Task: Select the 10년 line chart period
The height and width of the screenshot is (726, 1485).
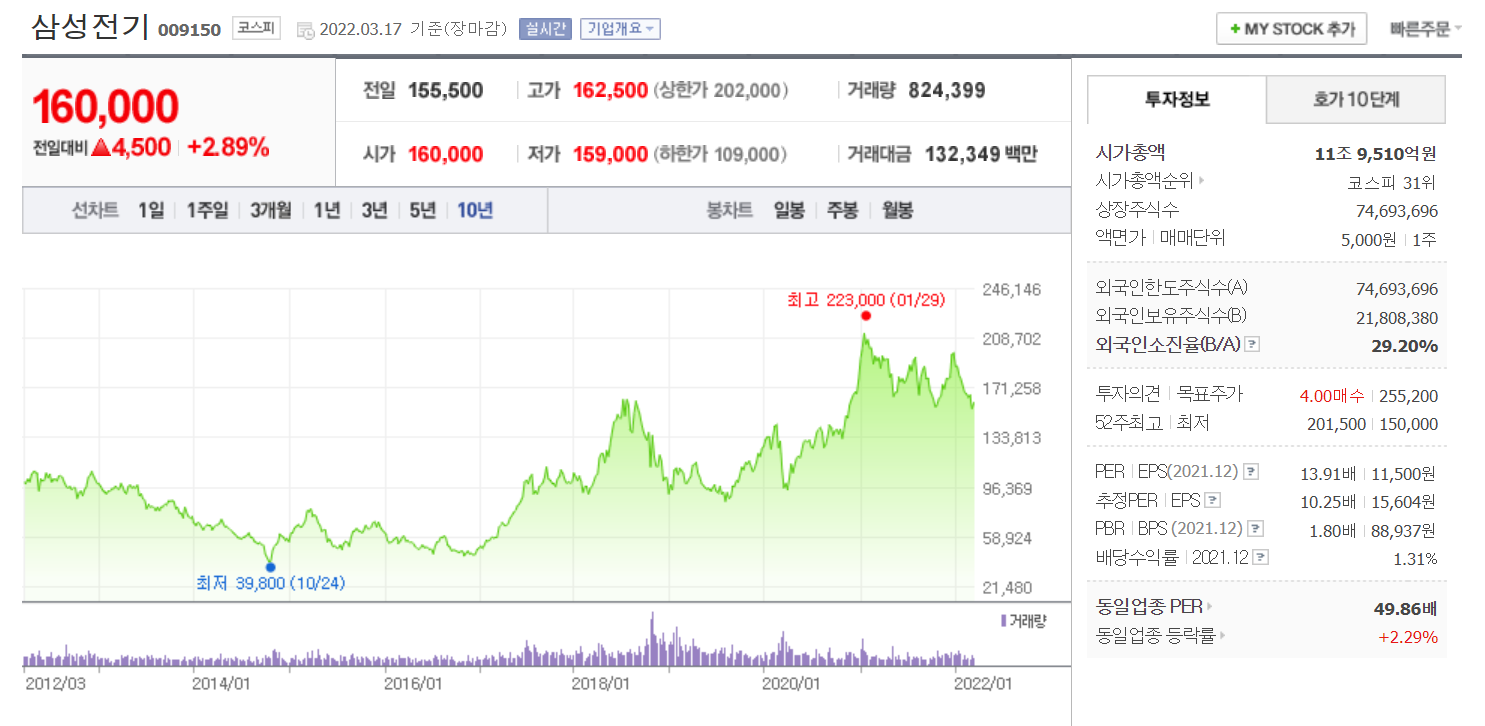Action: pos(475,210)
